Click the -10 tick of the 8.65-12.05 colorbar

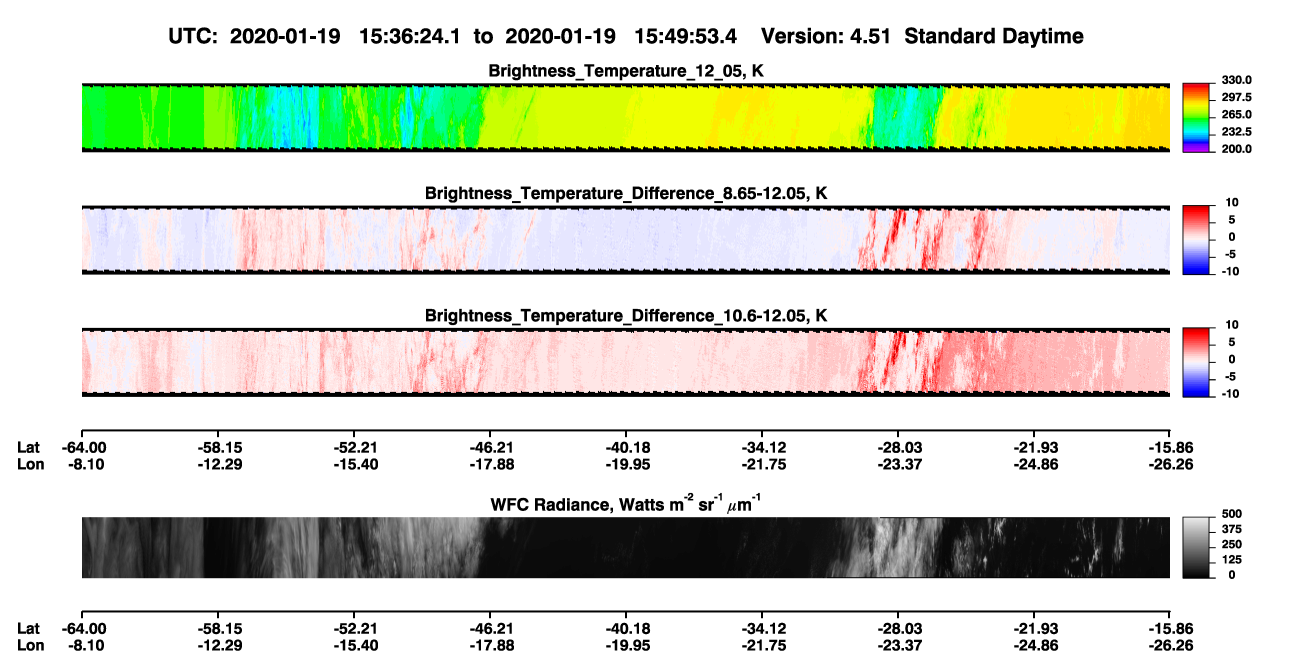click(1230, 271)
